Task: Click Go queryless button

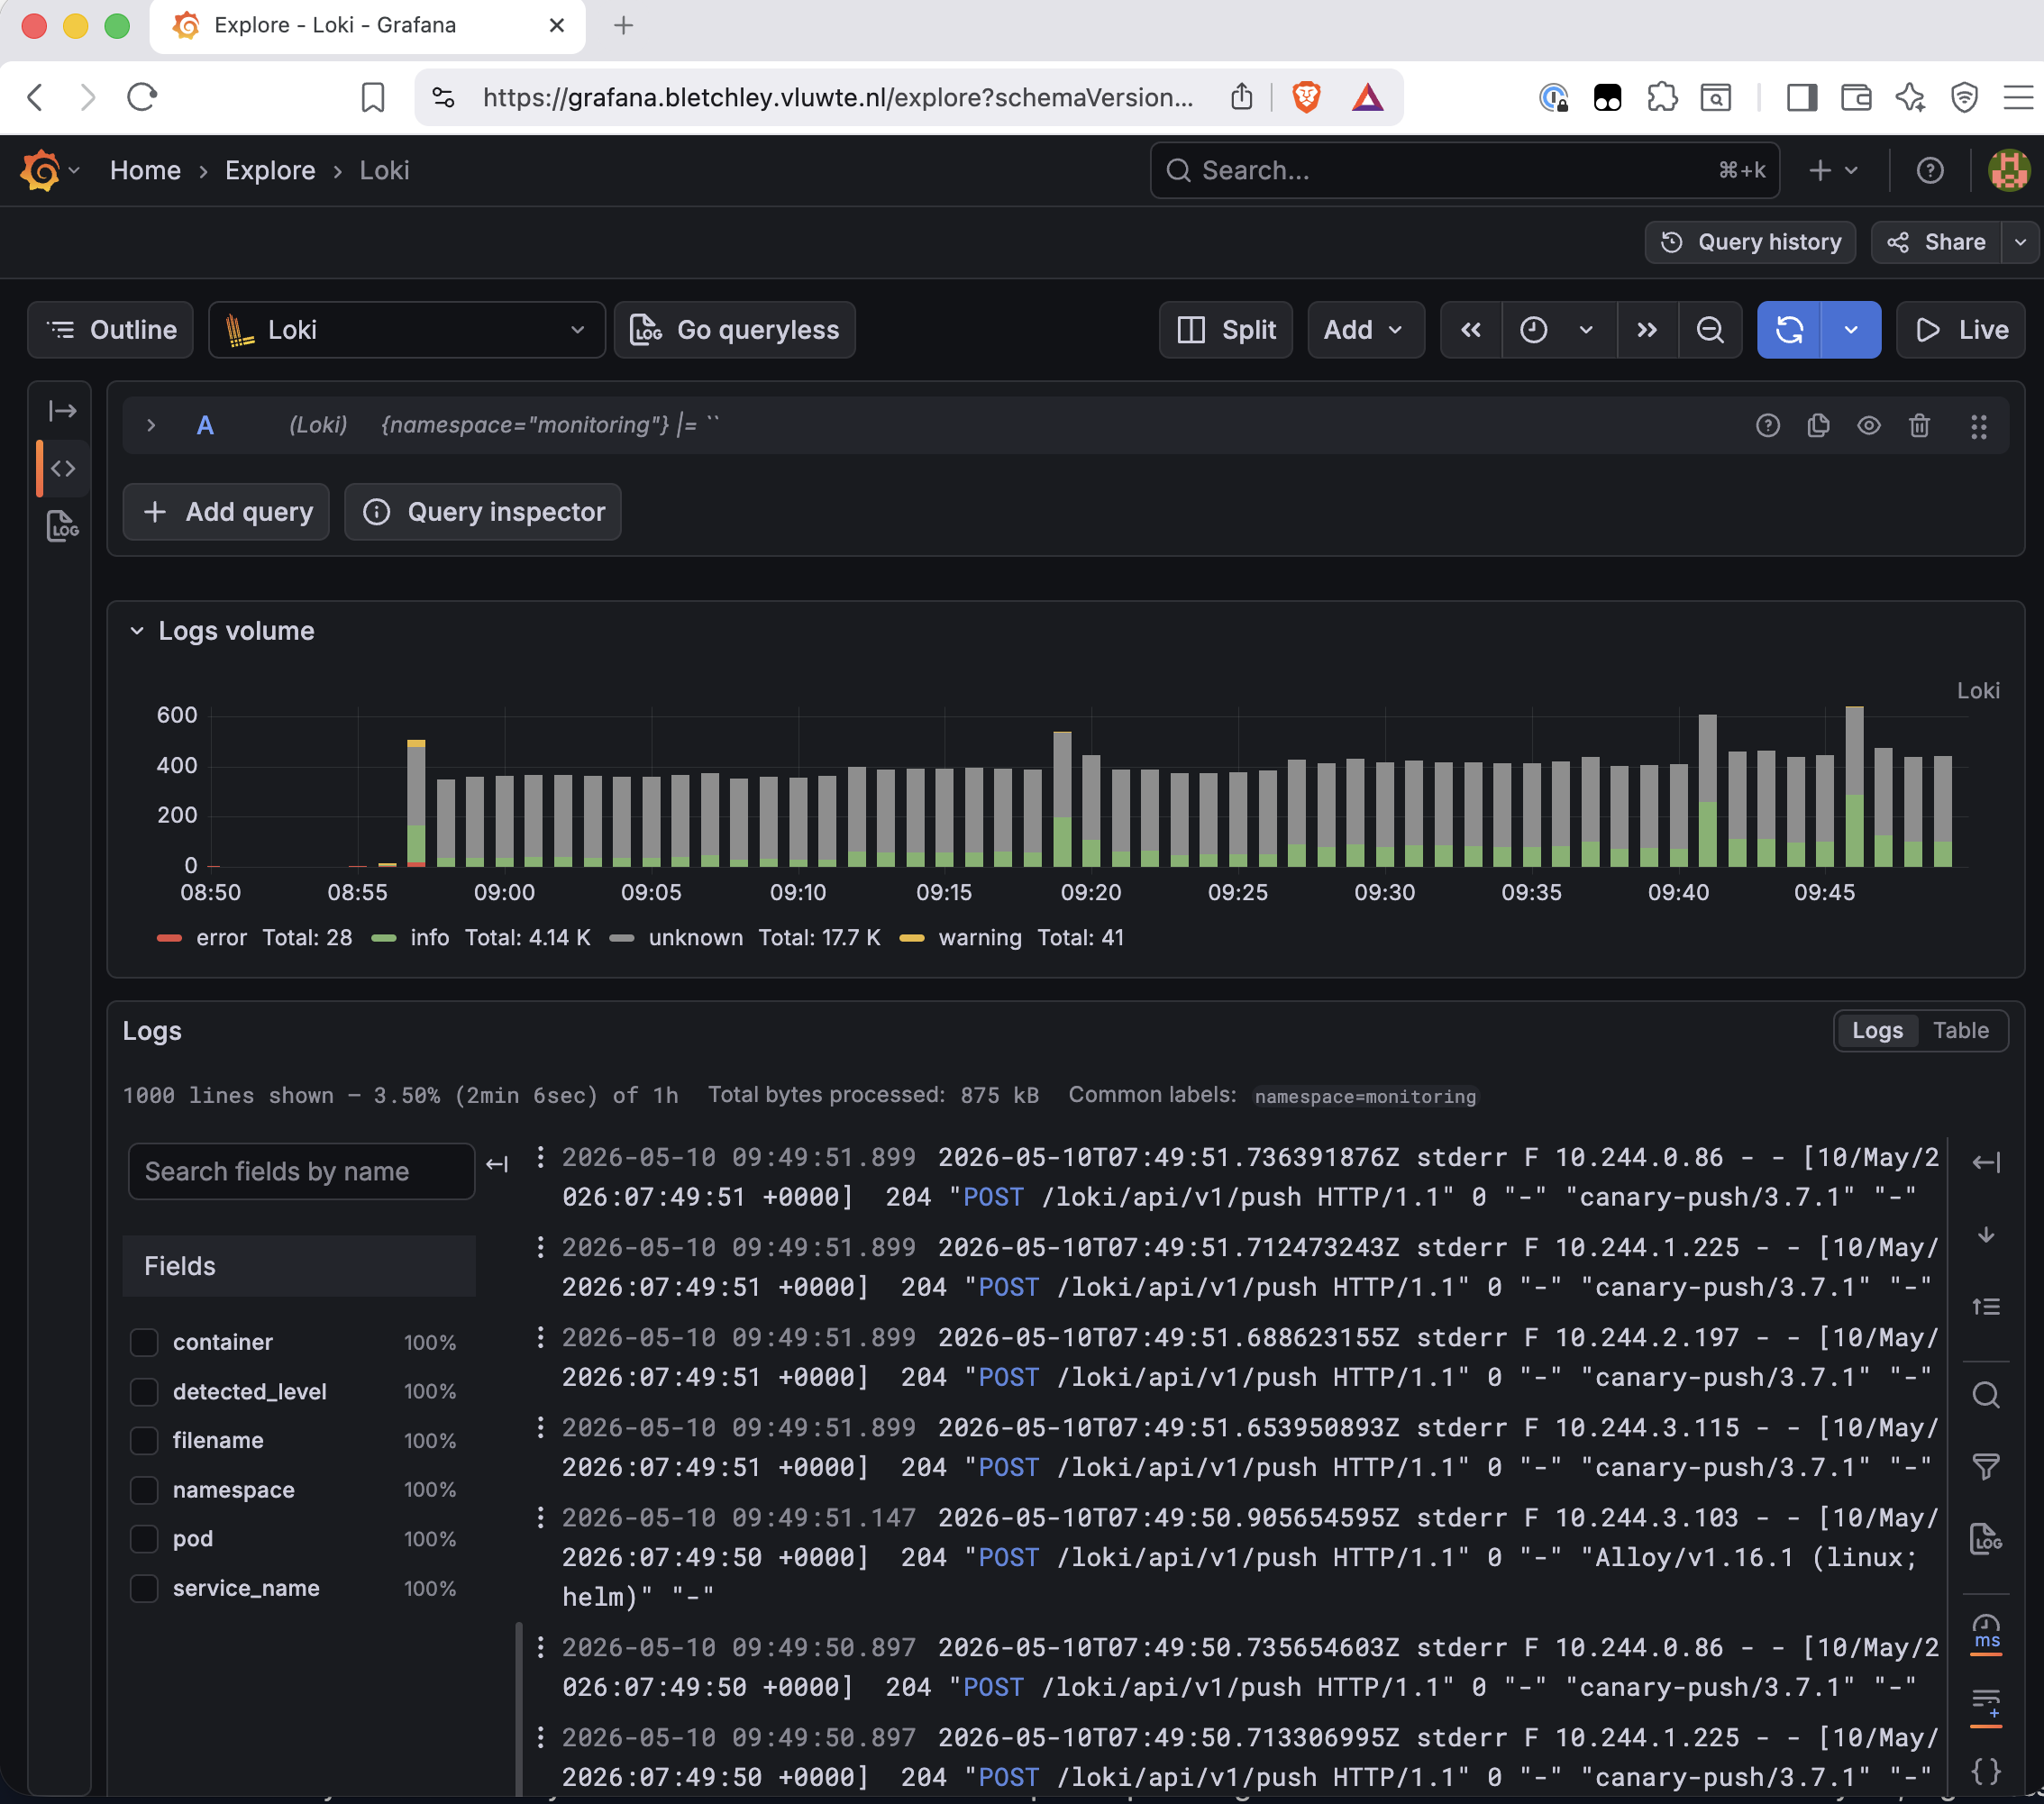Action: (735, 330)
